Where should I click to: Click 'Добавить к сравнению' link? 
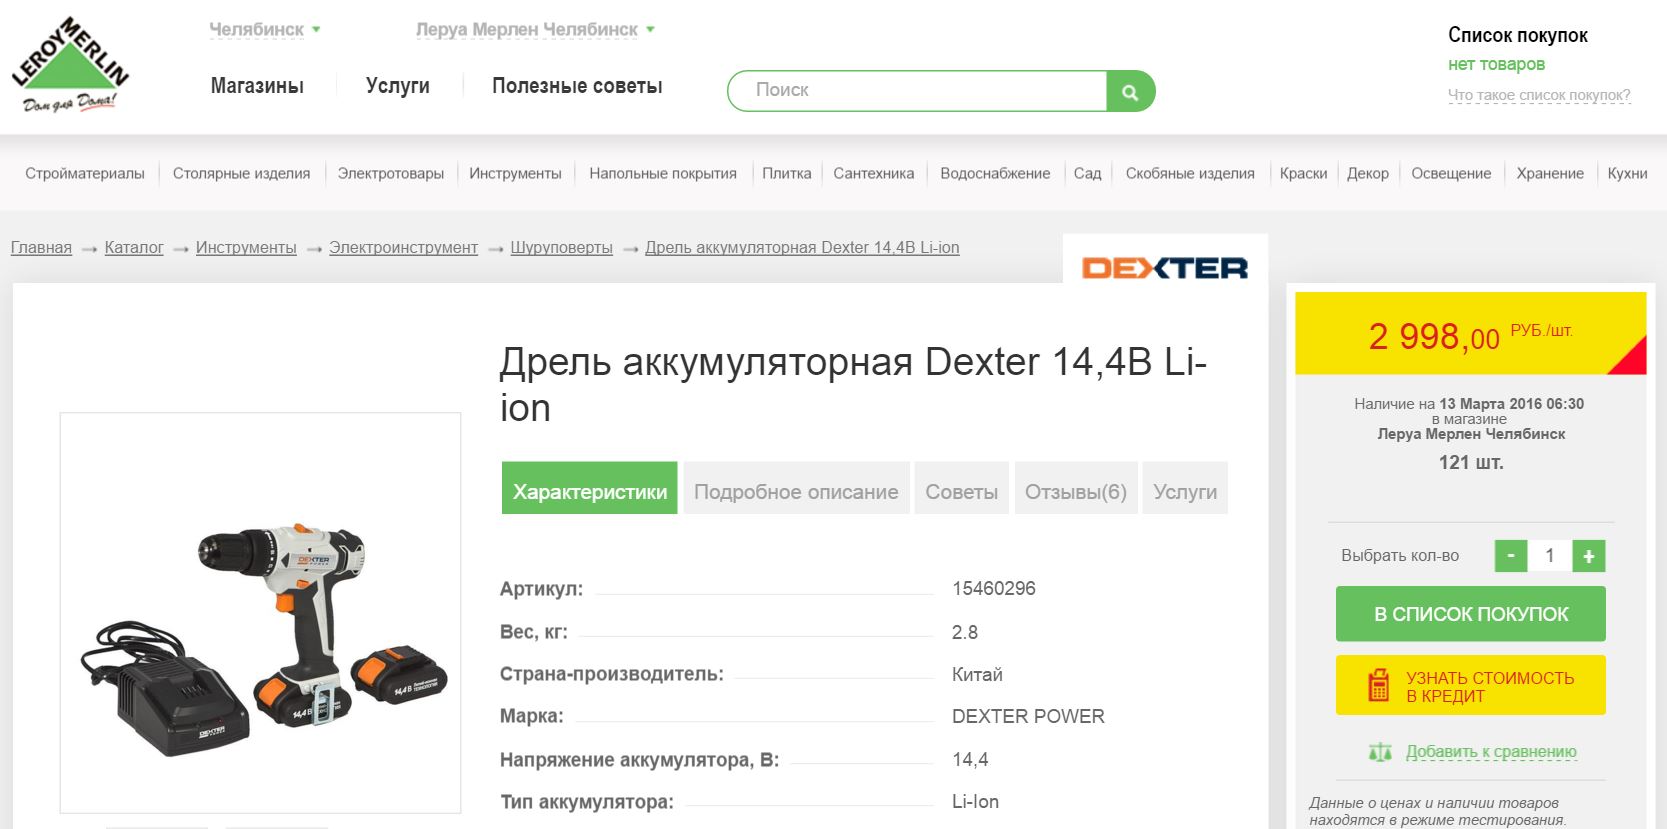click(x=1491, y=752)
